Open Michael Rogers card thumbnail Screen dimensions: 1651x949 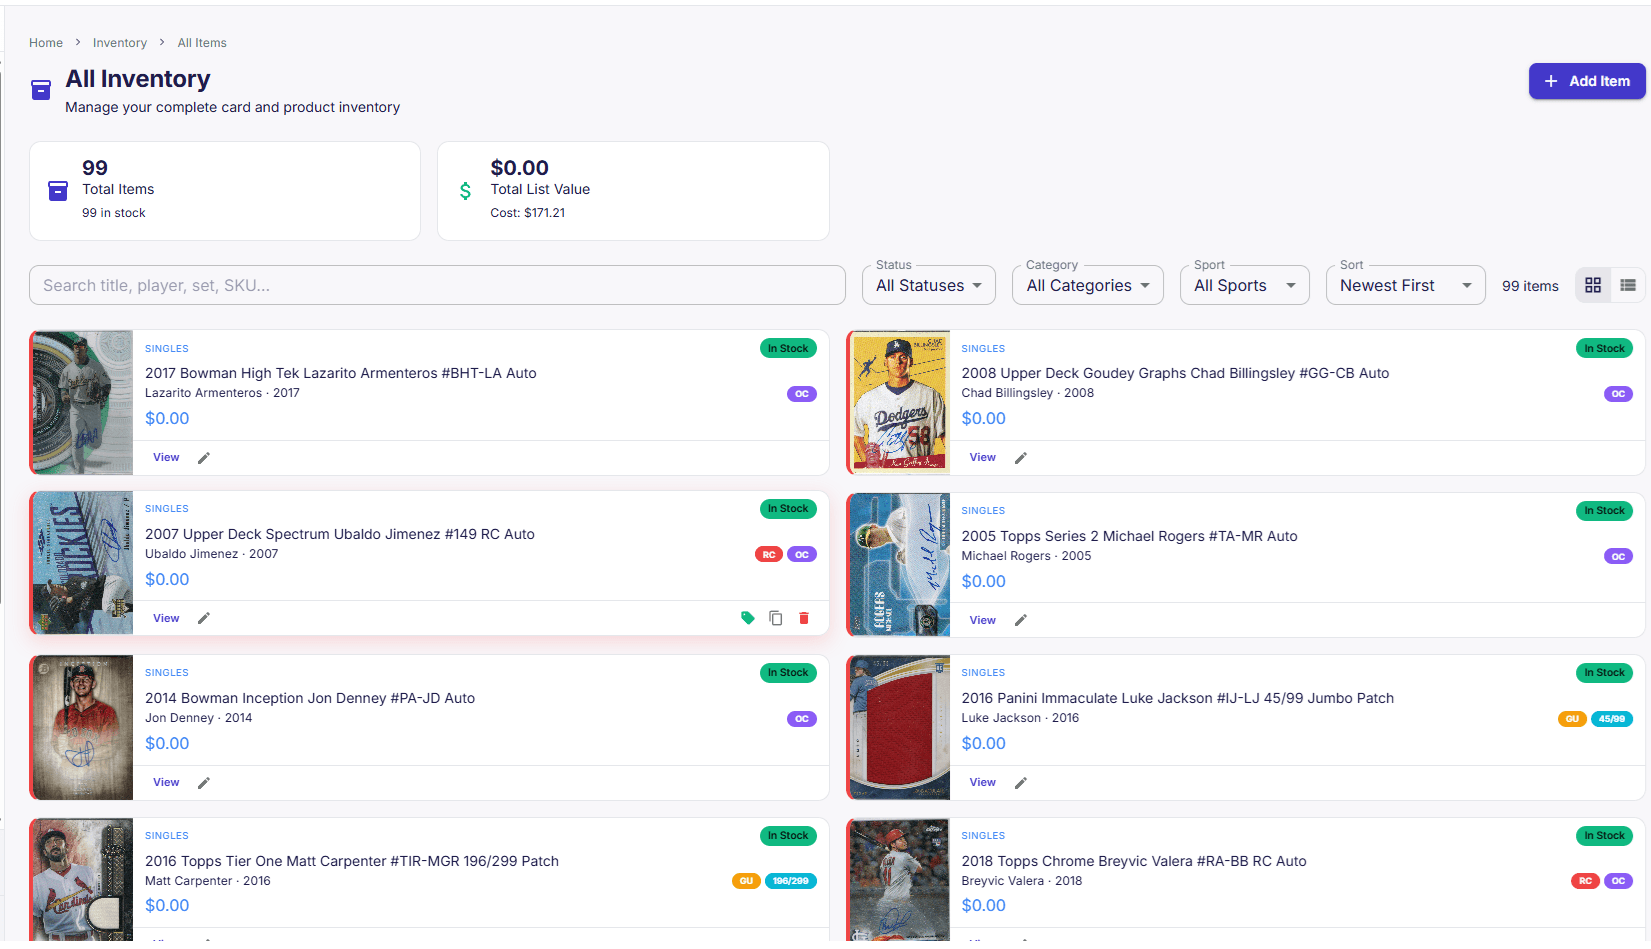pos(899,565)
